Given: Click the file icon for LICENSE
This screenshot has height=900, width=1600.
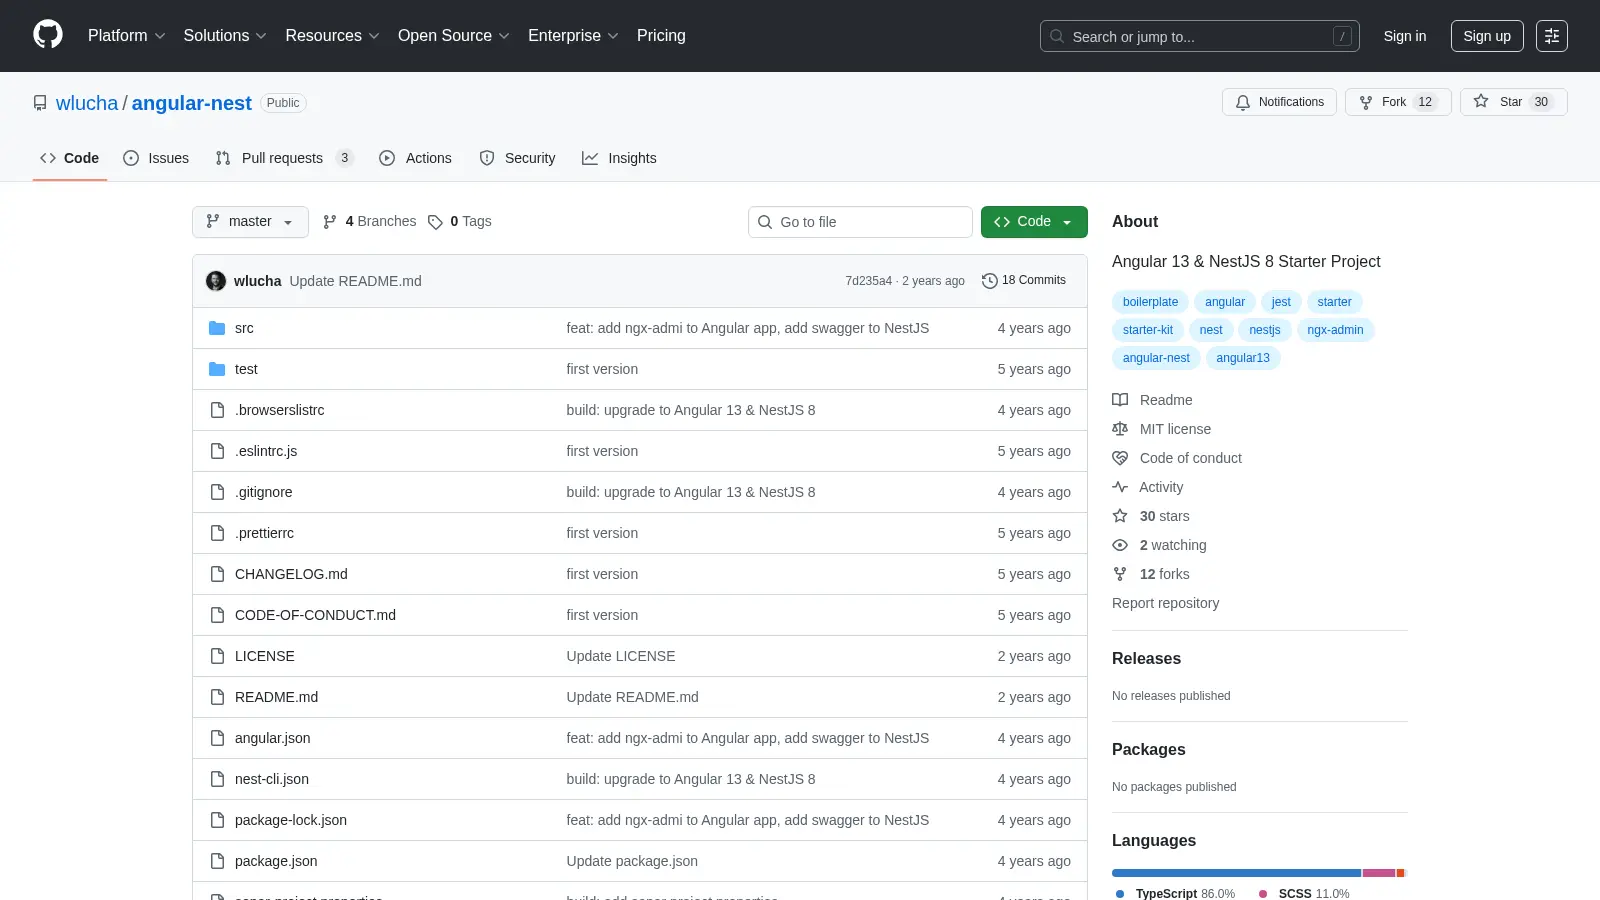Looking at the screenshot, I should pyautogui.click(x=217, y=656).
